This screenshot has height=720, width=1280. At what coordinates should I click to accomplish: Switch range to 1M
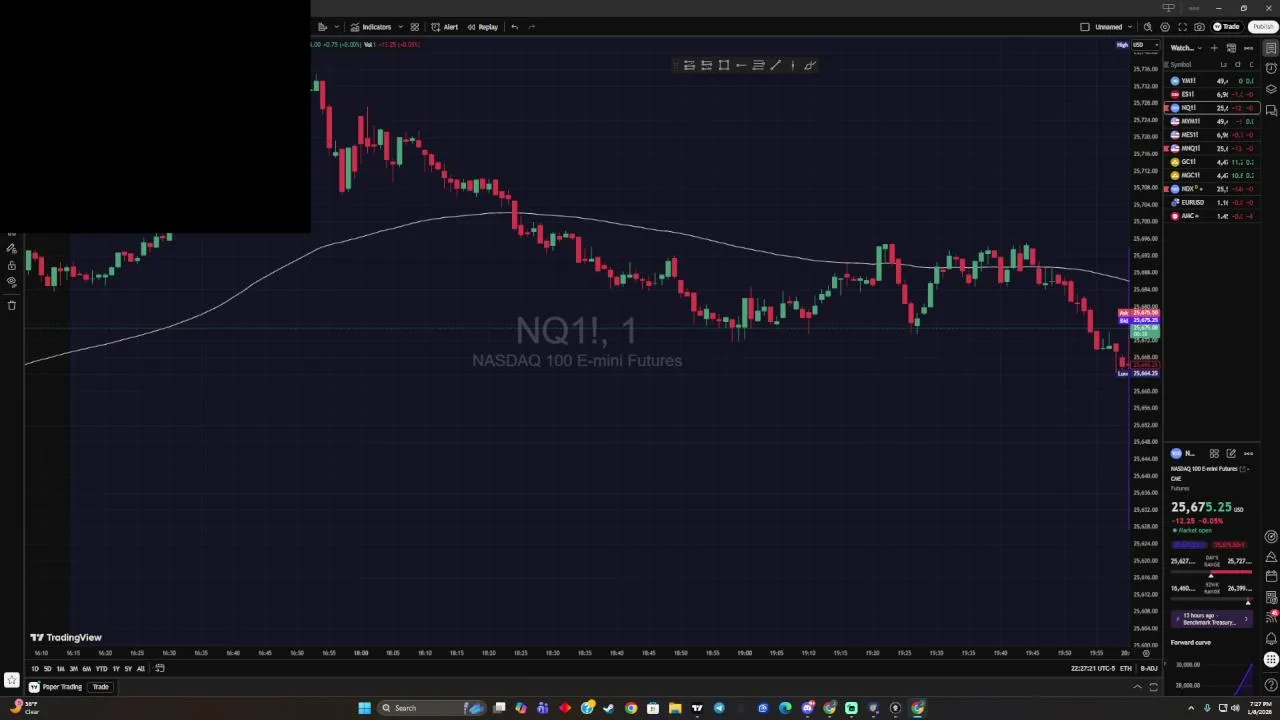60,669
